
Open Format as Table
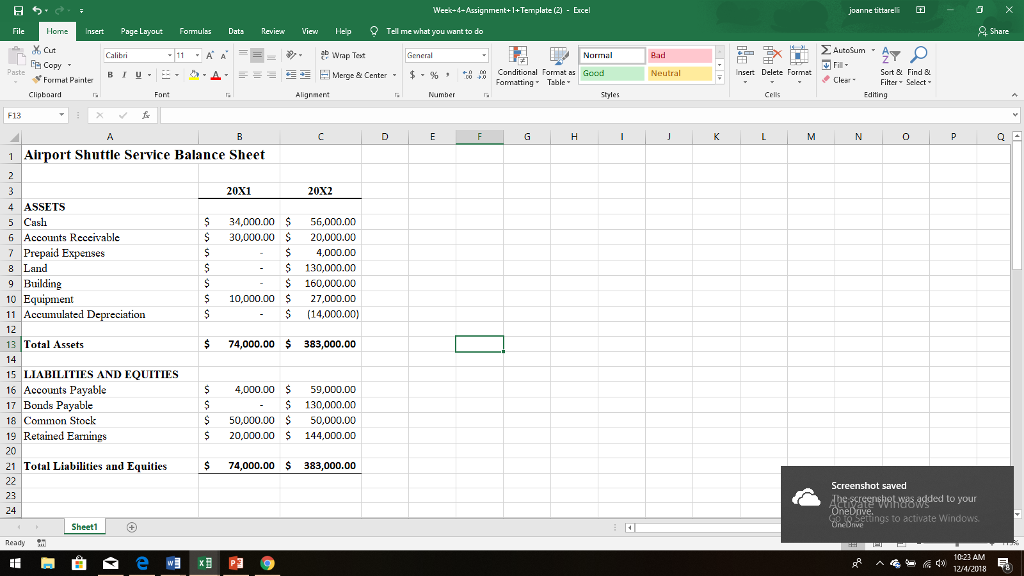coord(558,66)
